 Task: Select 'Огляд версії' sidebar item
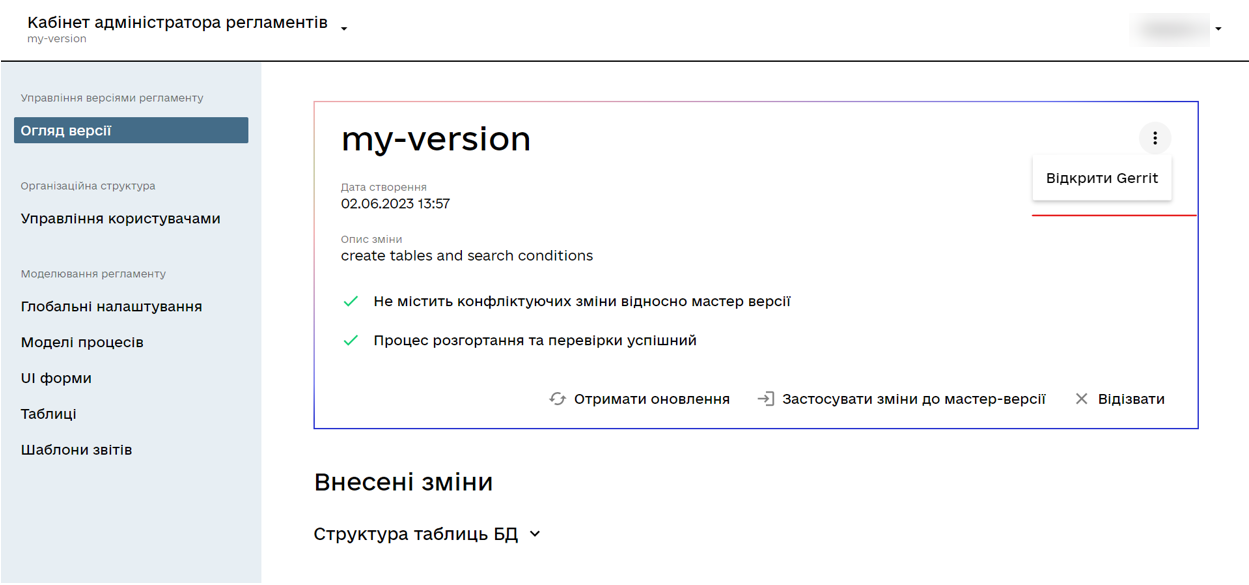coord(131,130)
